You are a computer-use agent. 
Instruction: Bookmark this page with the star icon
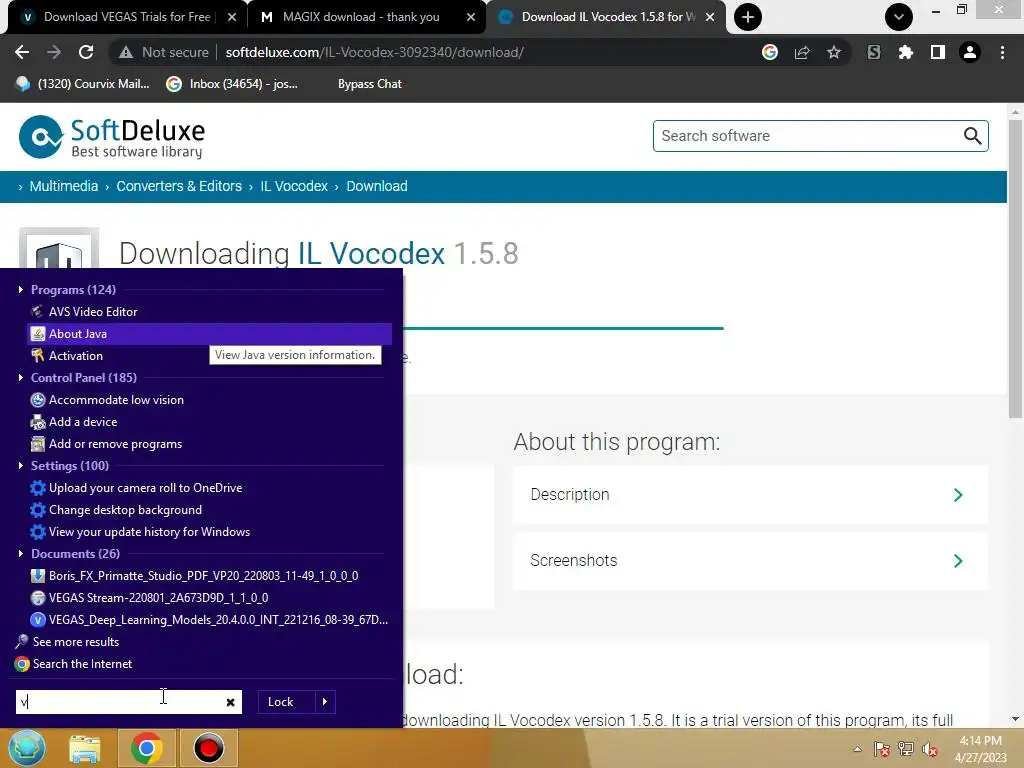(834, 52)
